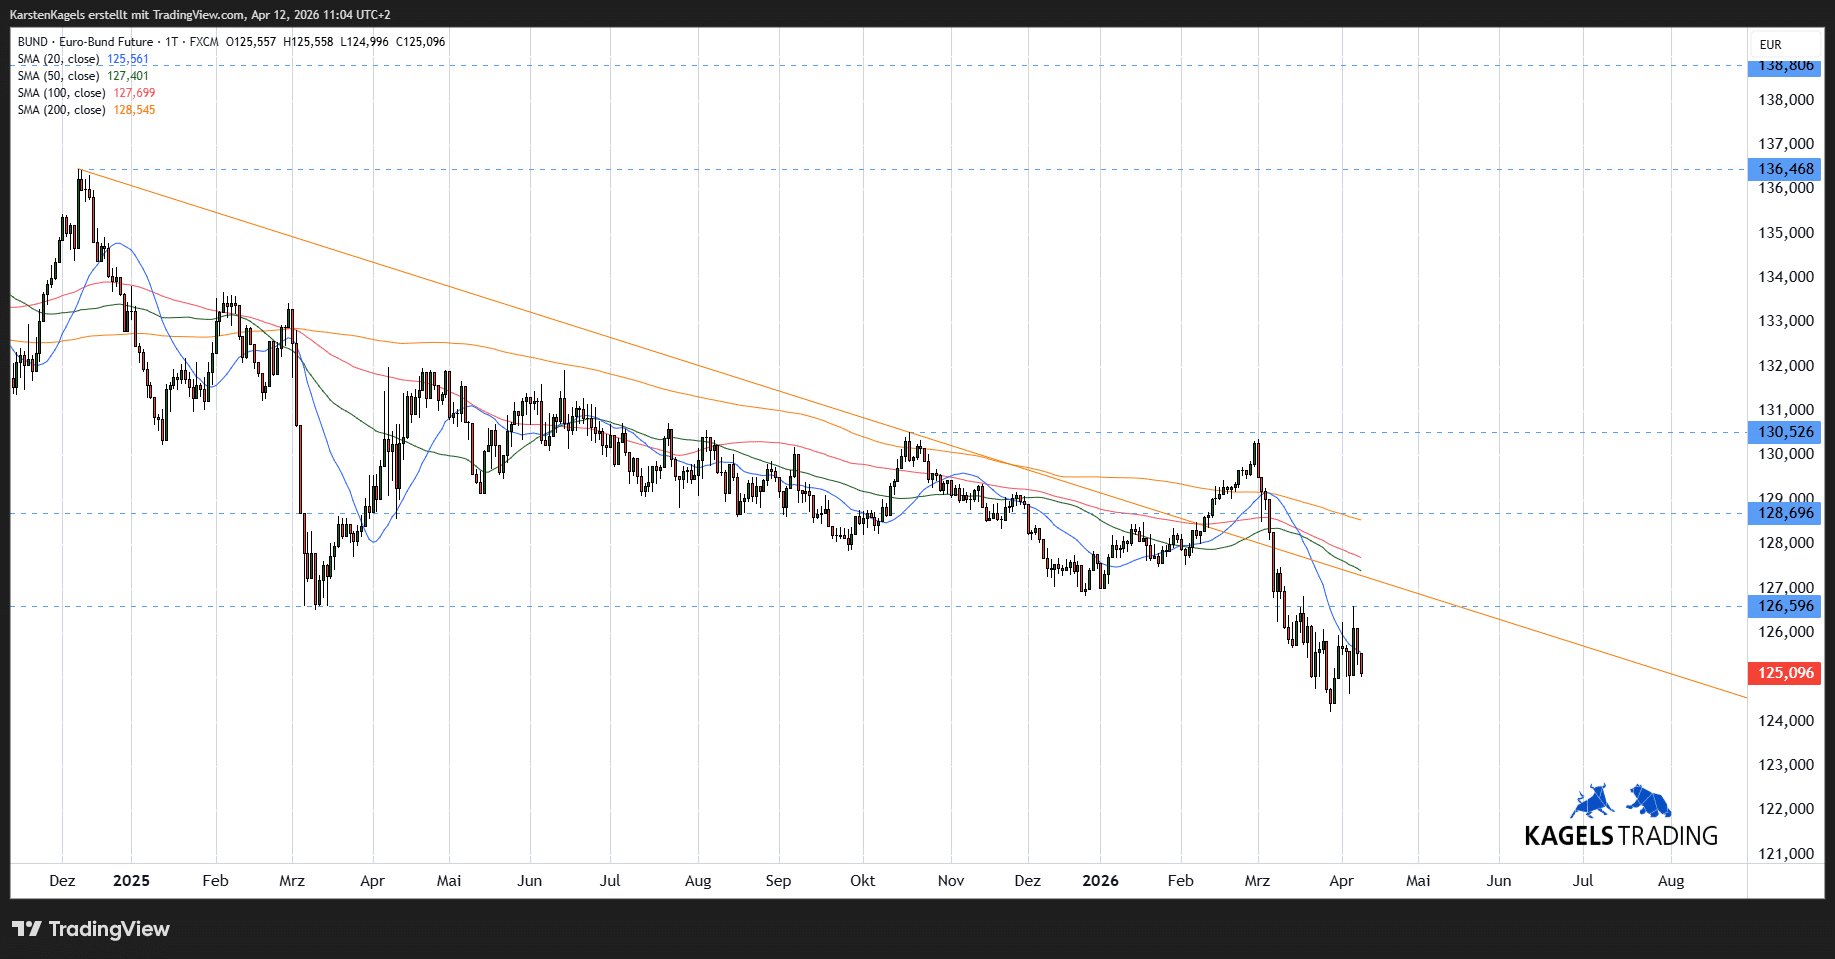Select the SMA (50, close) indicator legend
This screenshot has height=959, width=1835.
(59, 76)
